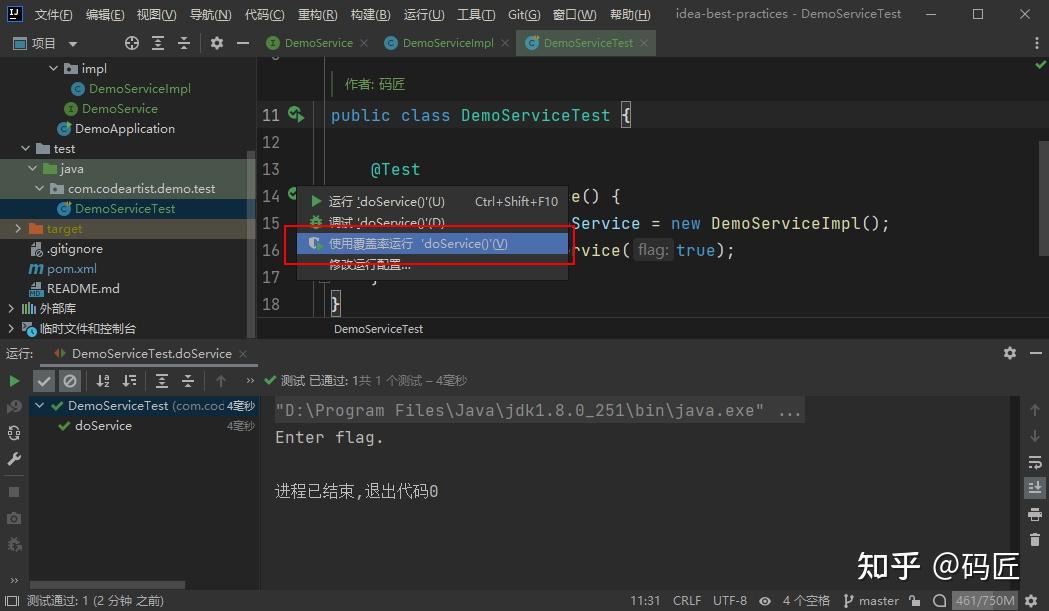Collapse the impl package in the project tree
Screen dimensions: 1049x611
[x=54, y=68]
